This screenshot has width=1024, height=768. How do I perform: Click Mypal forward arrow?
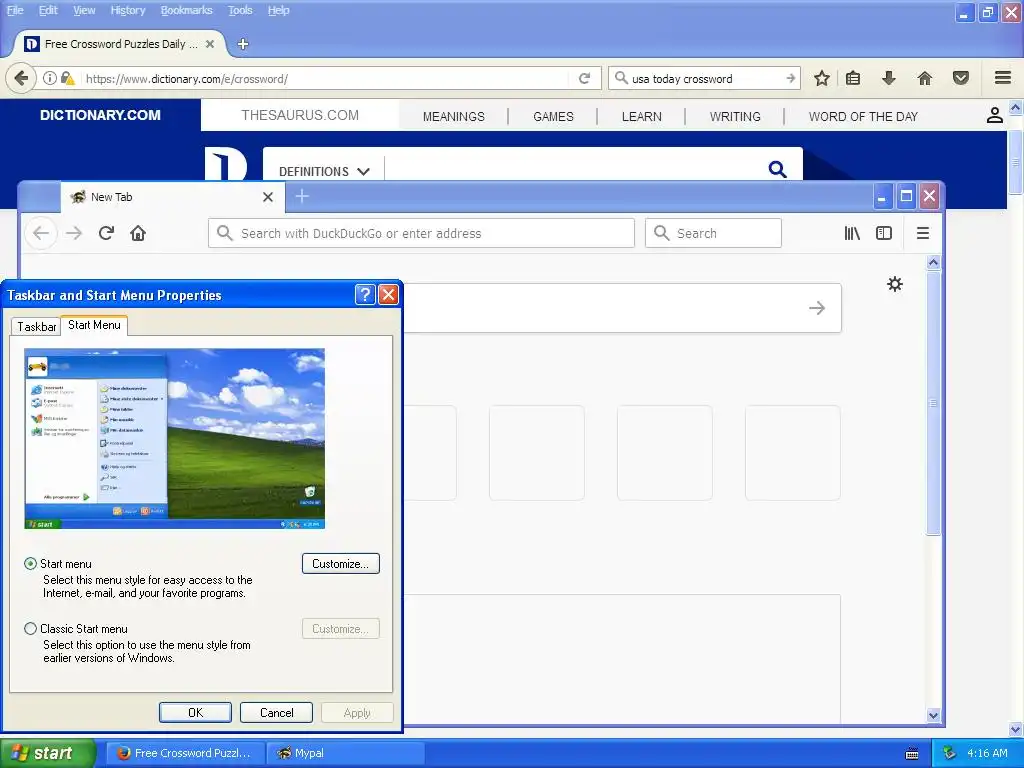(x=74, y=233)
